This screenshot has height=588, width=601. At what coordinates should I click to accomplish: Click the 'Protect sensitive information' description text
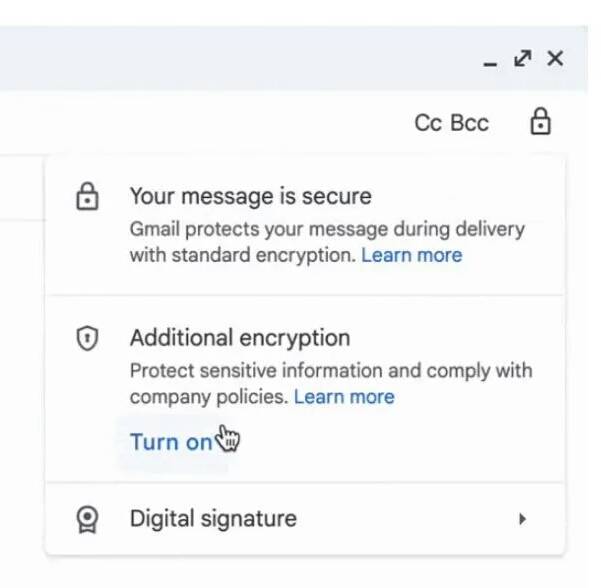click(x=330, y=371)
